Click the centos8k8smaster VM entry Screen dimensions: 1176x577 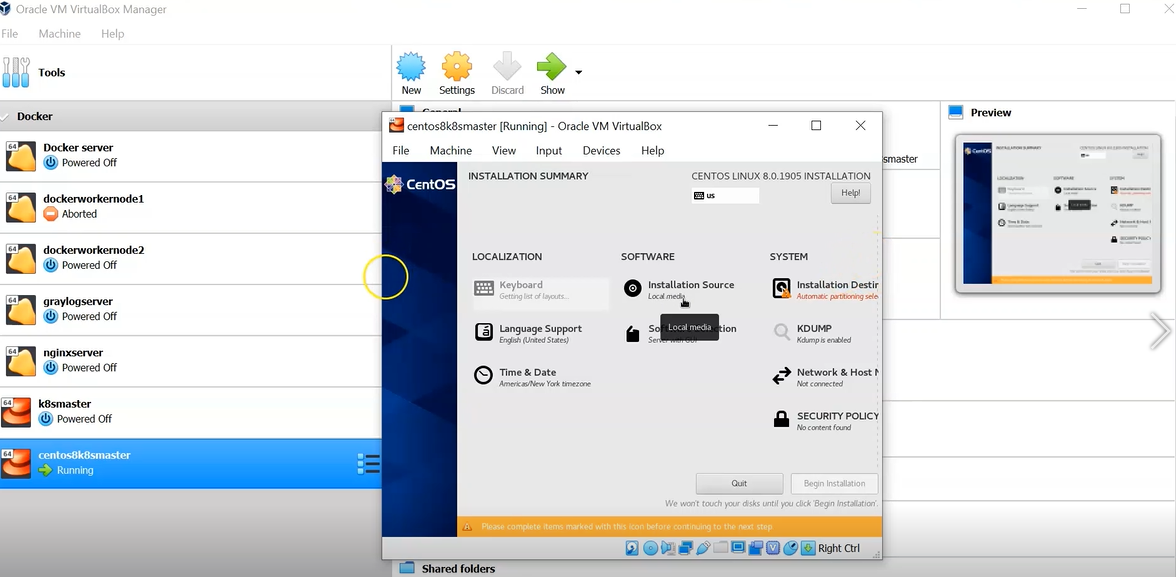(190, 463)
